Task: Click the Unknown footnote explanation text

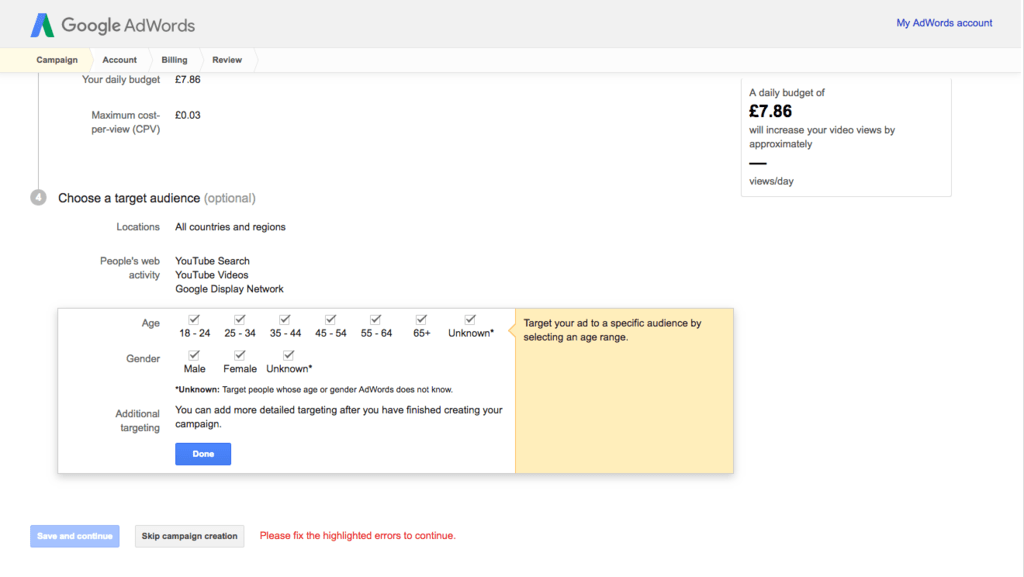Action: click(314, 390)
